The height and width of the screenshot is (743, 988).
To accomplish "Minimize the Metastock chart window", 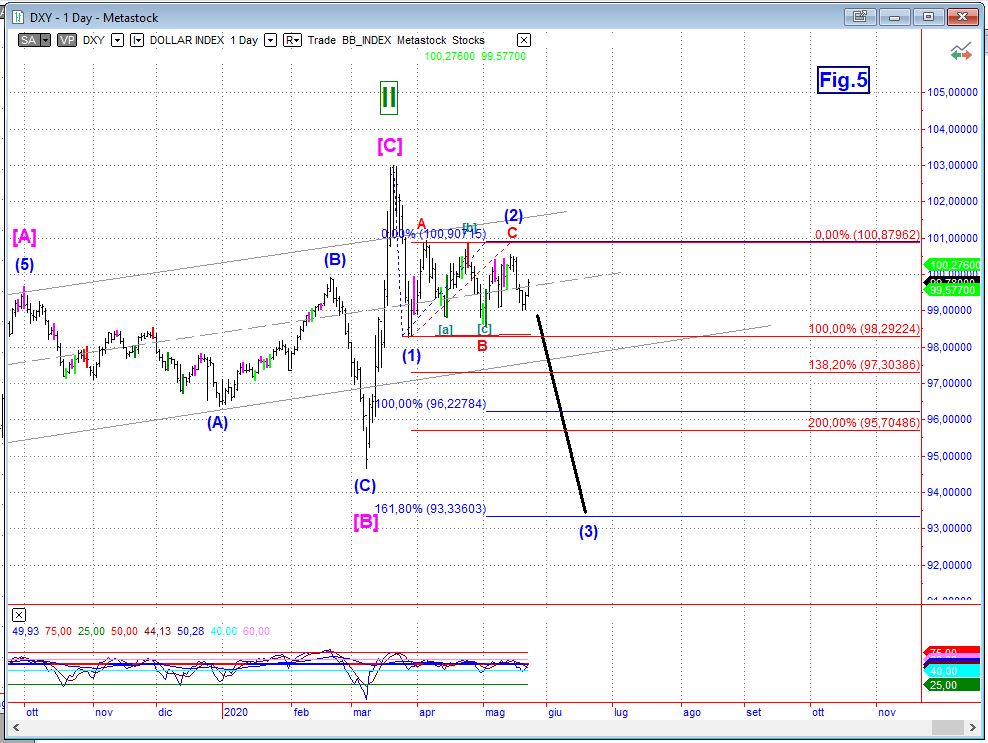I will coord(894,17).
